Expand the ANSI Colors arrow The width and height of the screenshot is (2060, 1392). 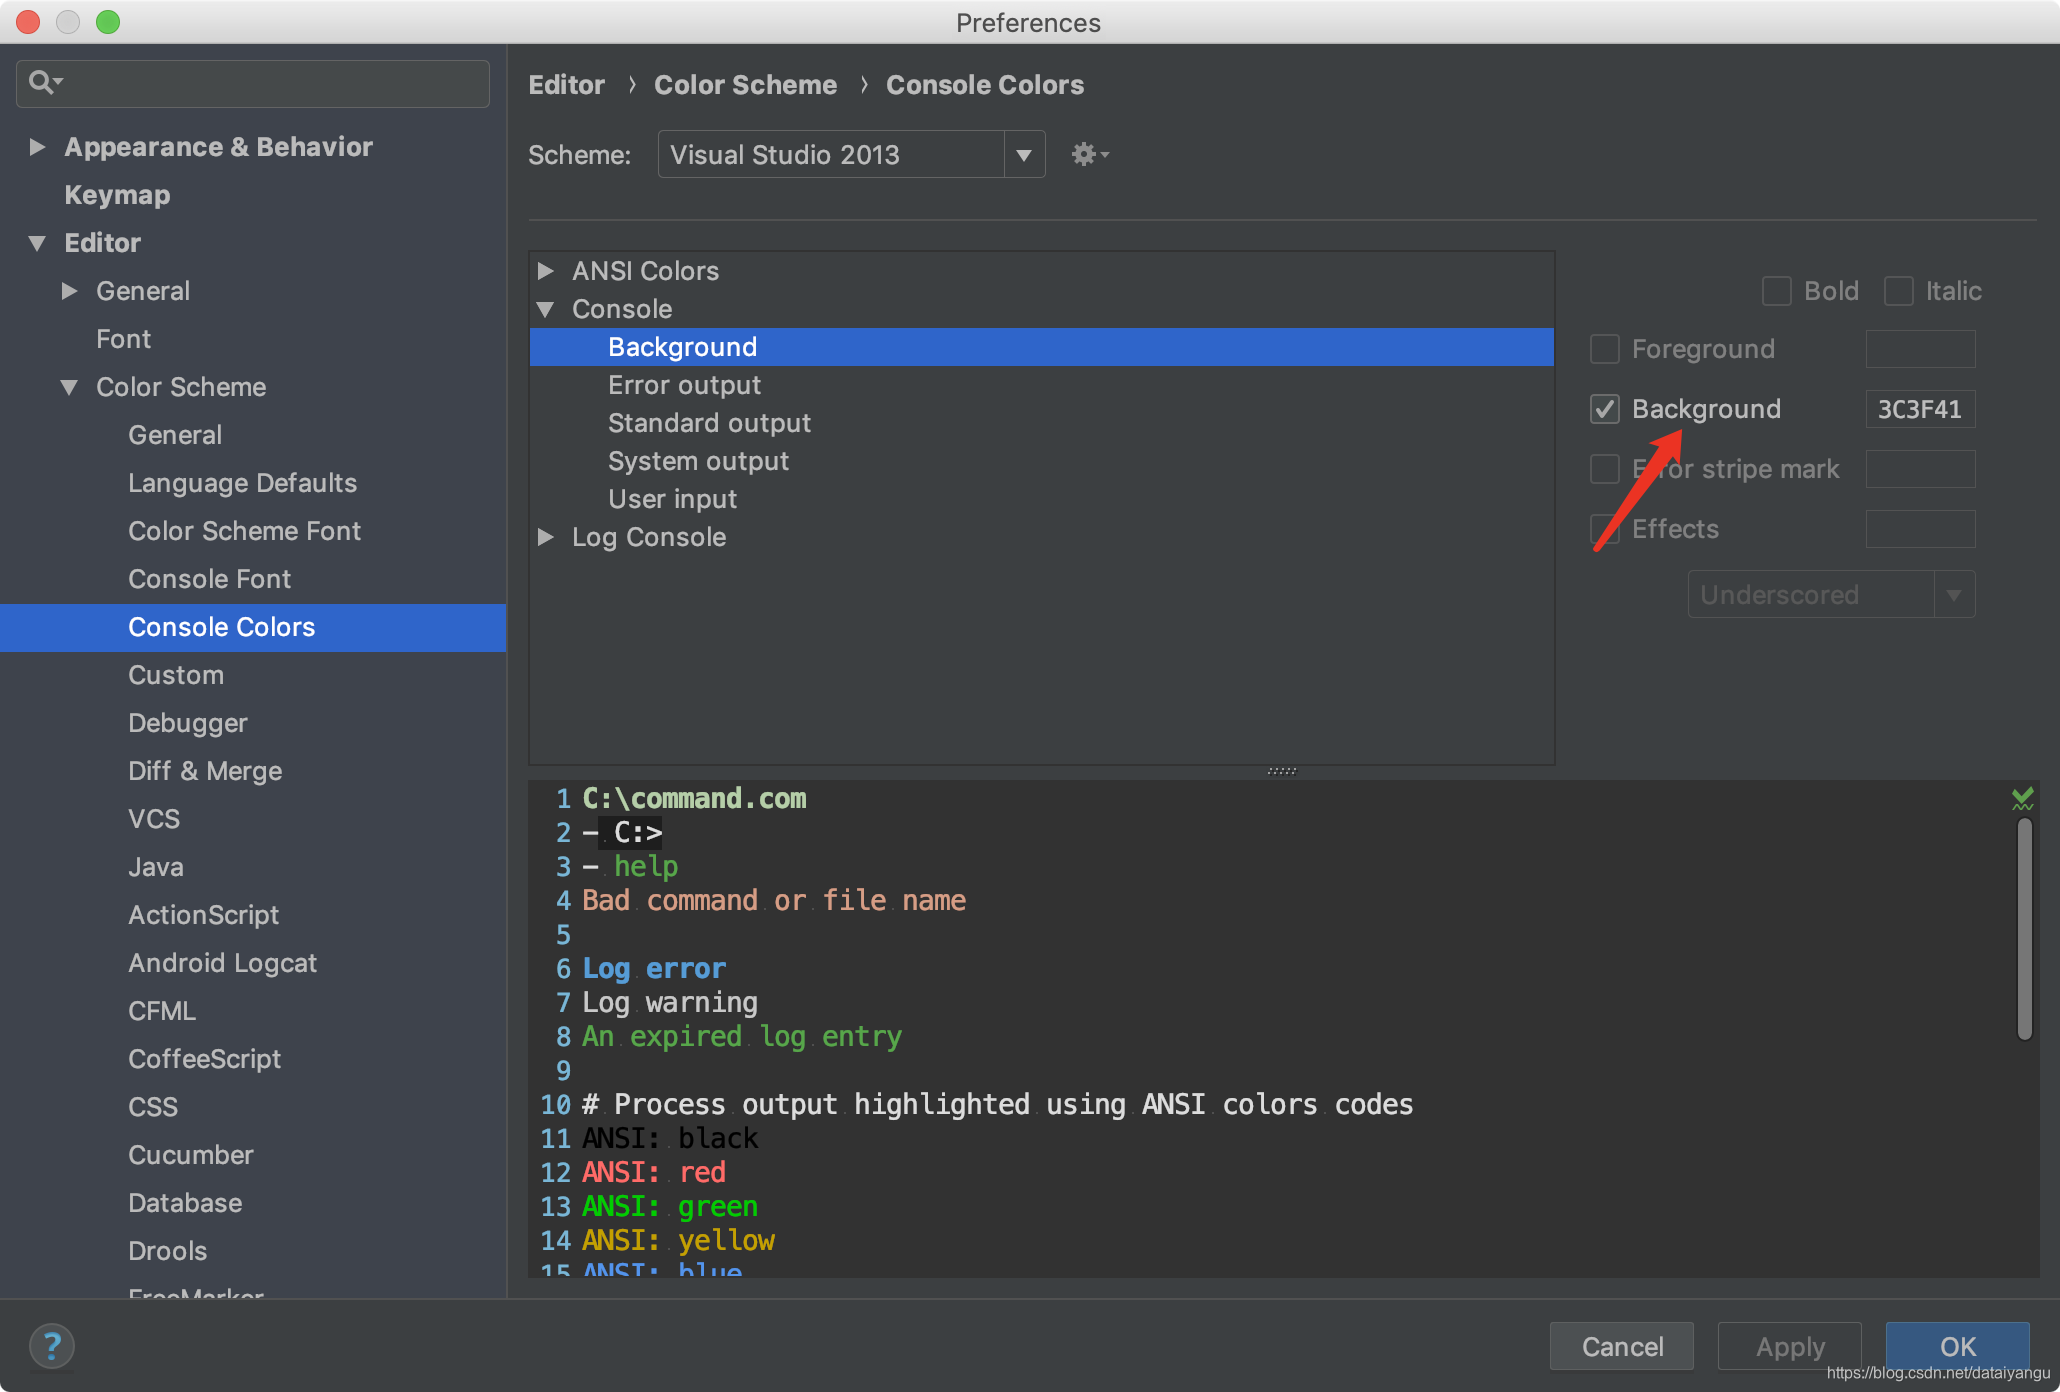tap(546, 271)
